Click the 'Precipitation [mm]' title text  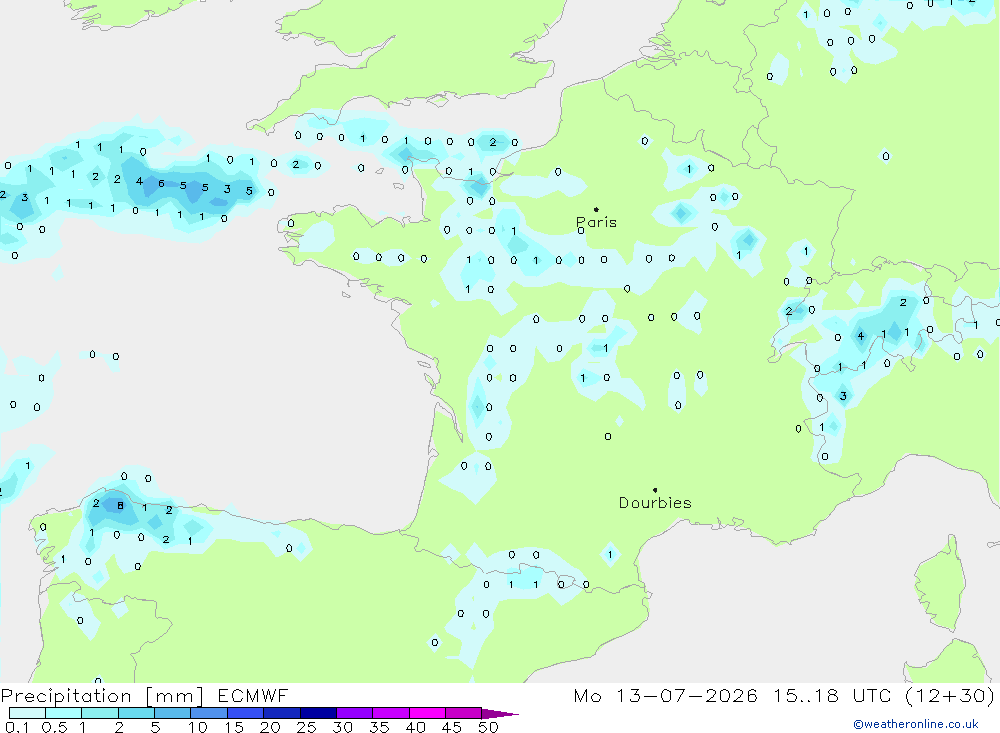(x=102, y=696)
